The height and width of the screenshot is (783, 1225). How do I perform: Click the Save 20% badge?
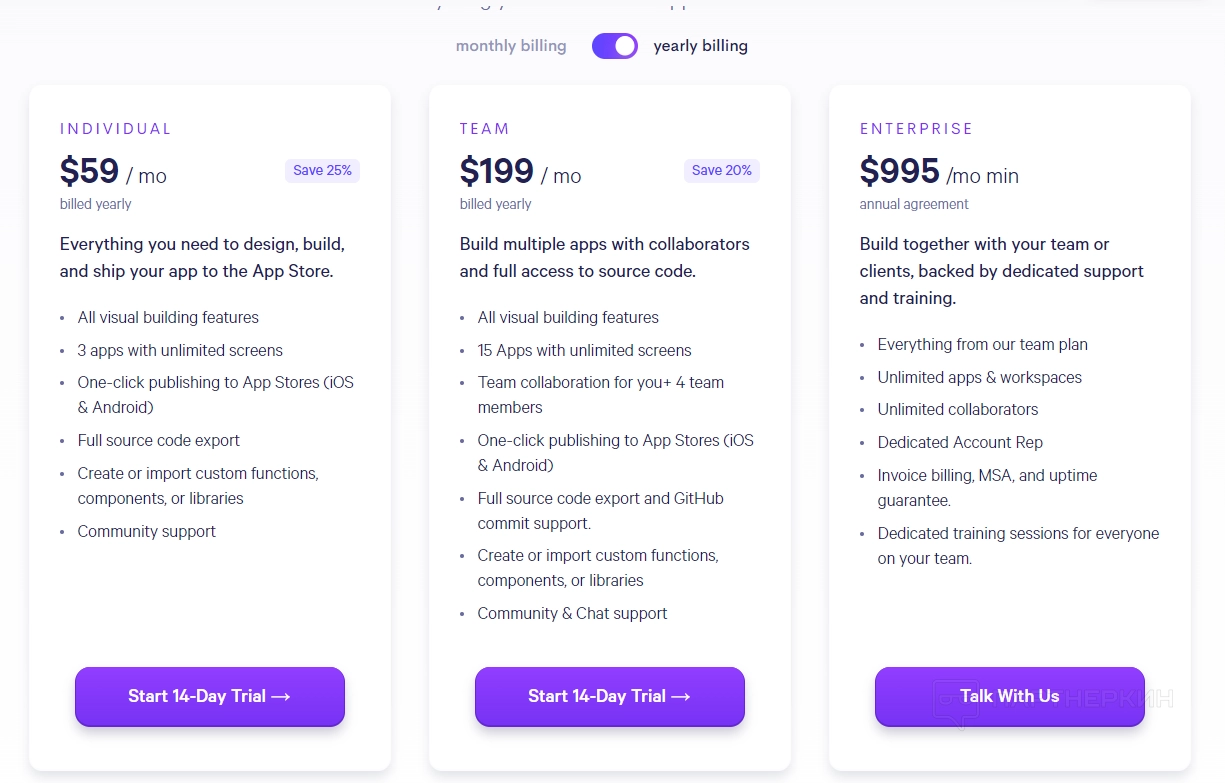722,171
